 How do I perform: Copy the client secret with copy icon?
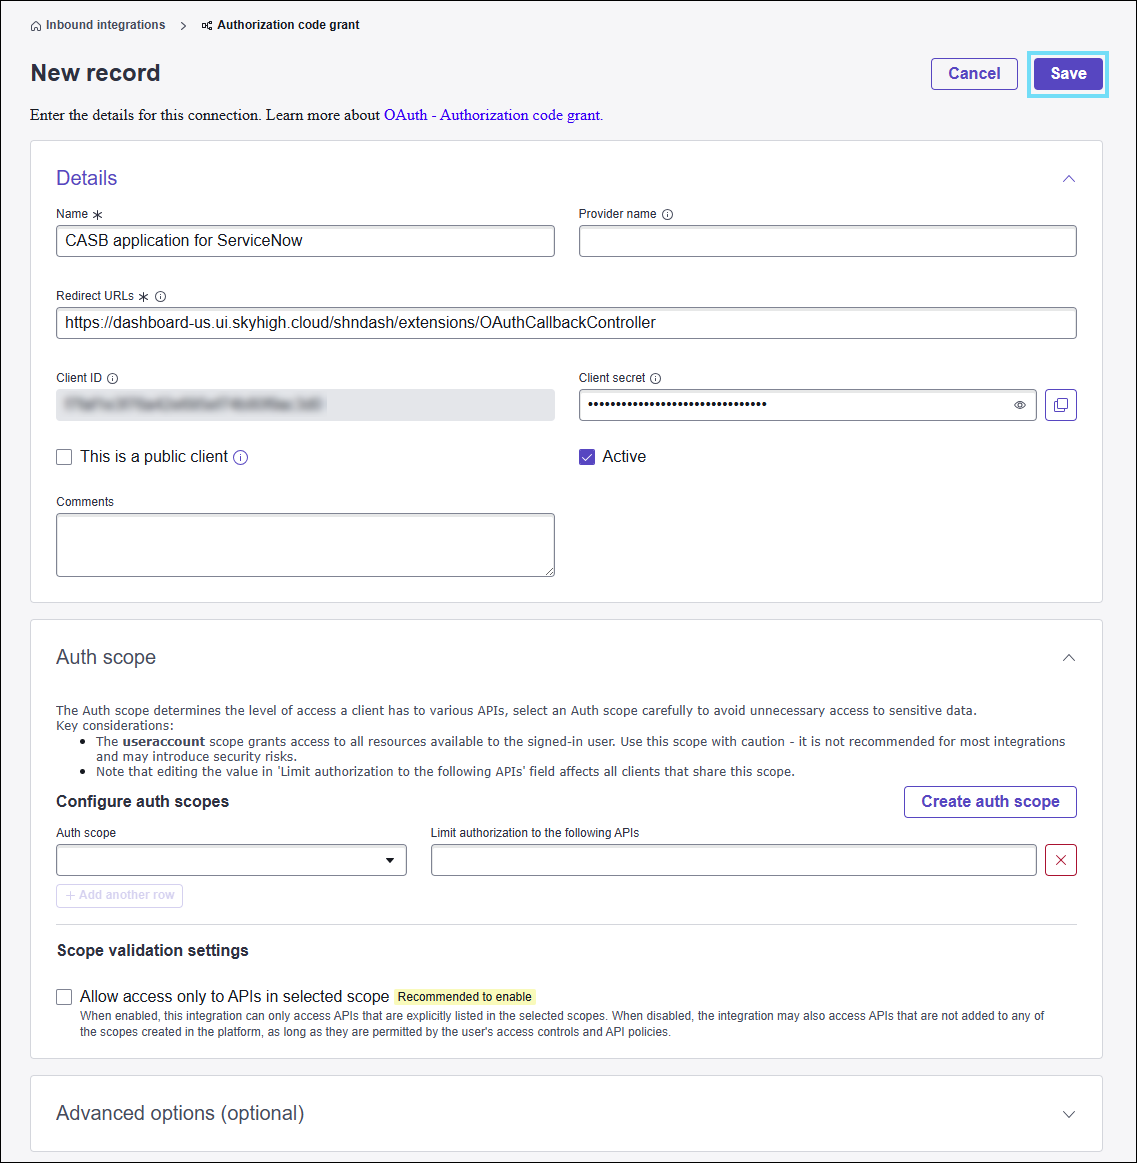tap(1060, 405)
